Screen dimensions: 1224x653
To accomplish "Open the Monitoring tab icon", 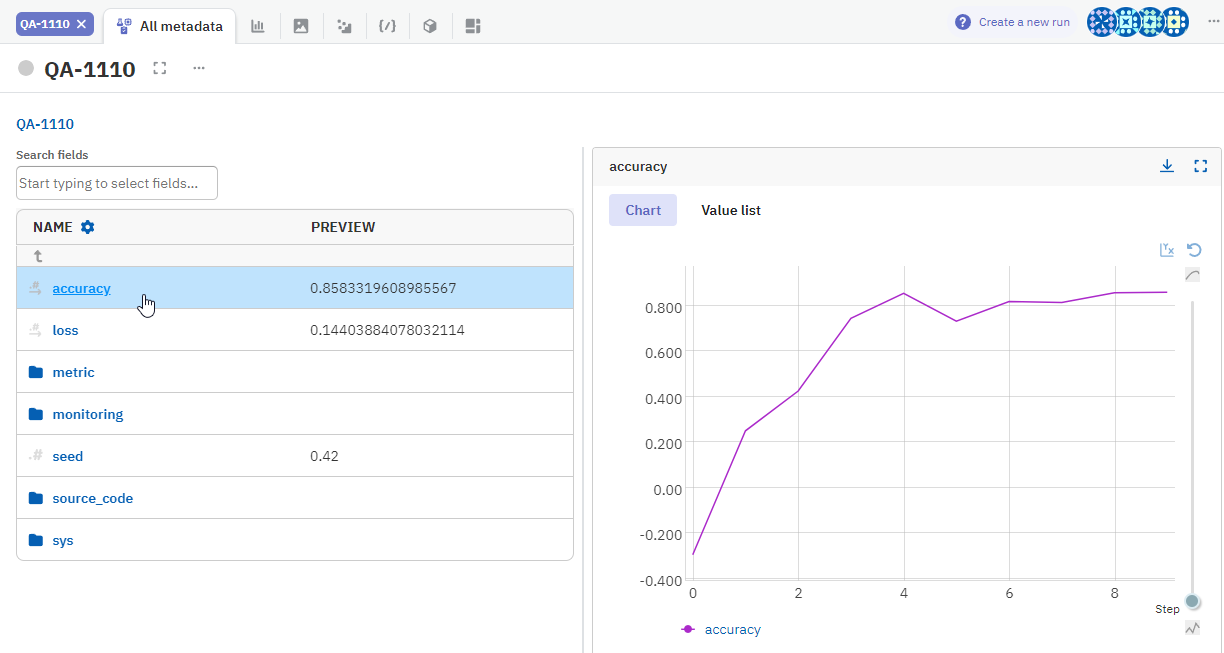I will 344,26.
